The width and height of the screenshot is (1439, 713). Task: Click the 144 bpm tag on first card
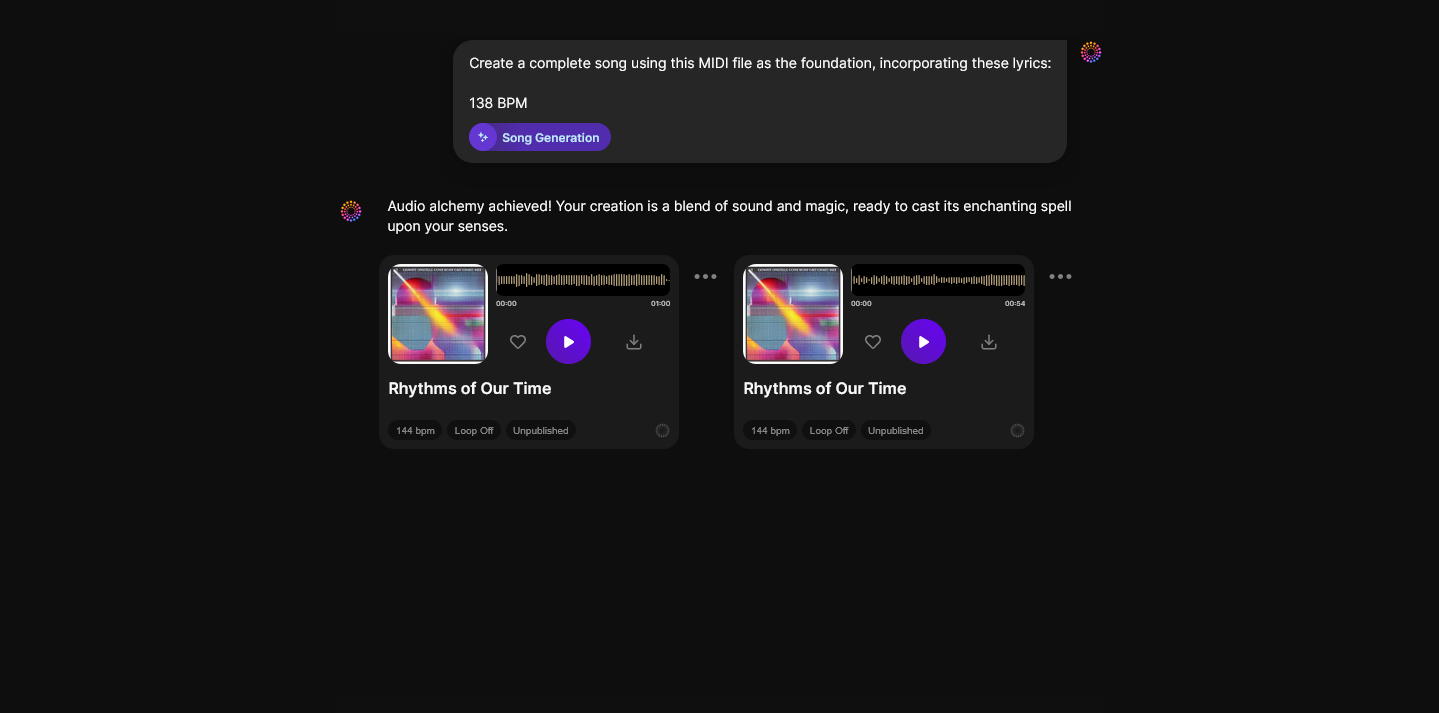(x=415, y=431)
